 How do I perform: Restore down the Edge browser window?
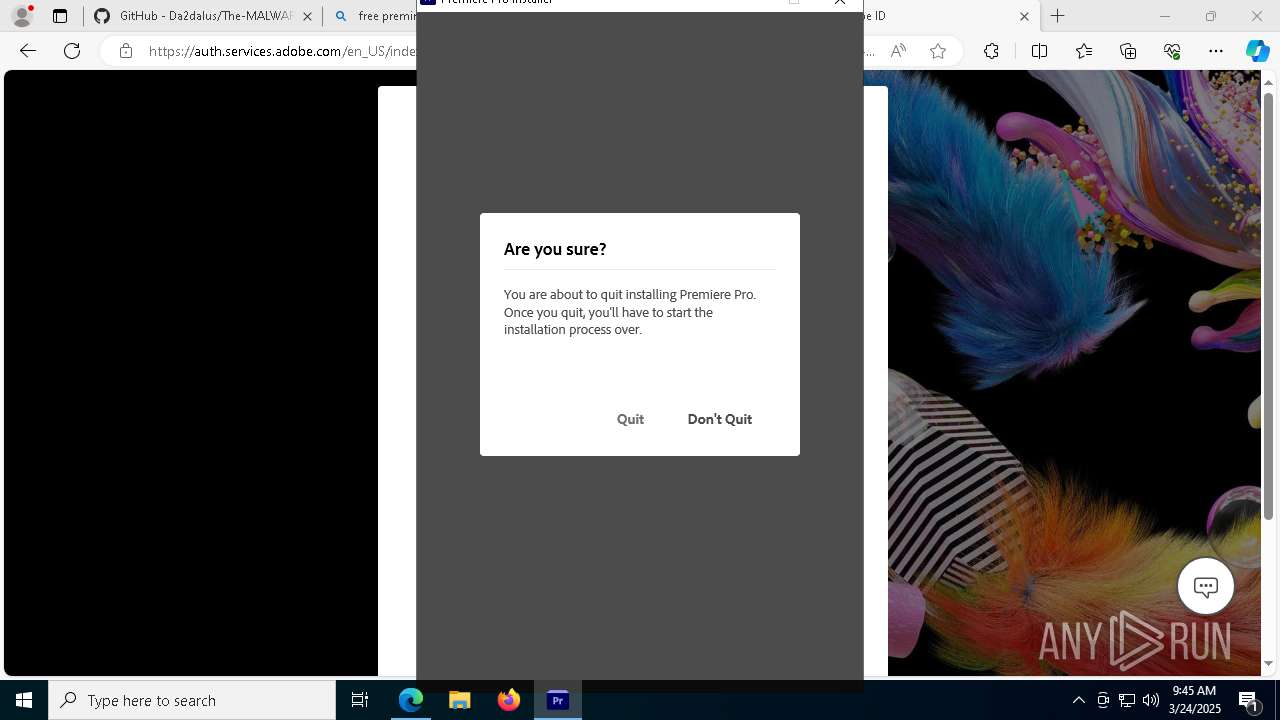1211,16
